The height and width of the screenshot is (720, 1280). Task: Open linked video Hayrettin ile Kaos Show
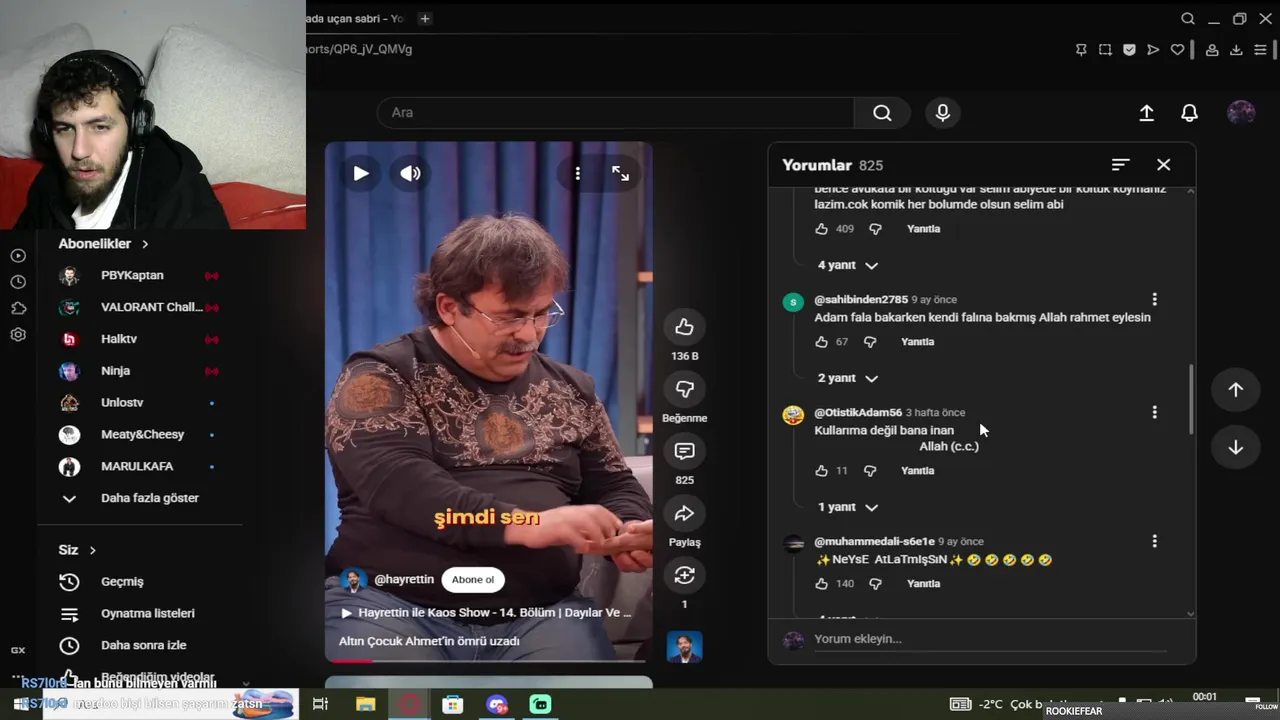(x=487, y=612)
